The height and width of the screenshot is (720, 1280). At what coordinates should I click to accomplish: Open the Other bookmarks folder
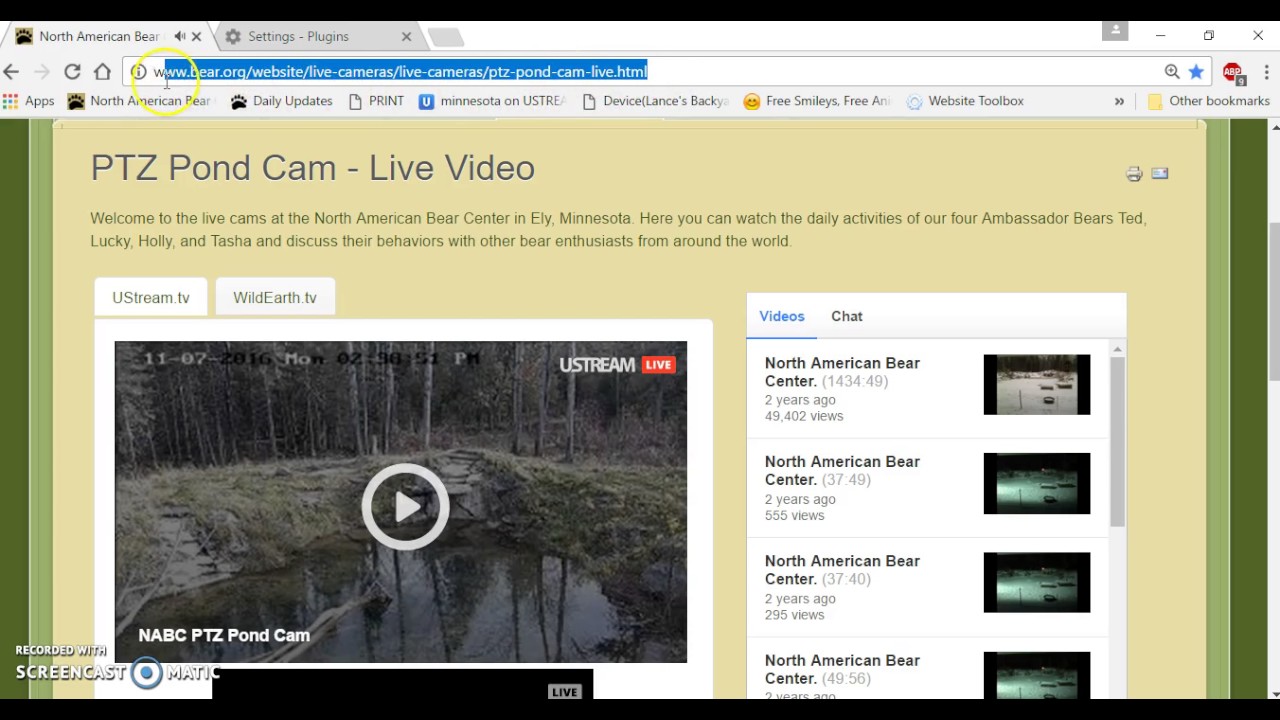1208,101
